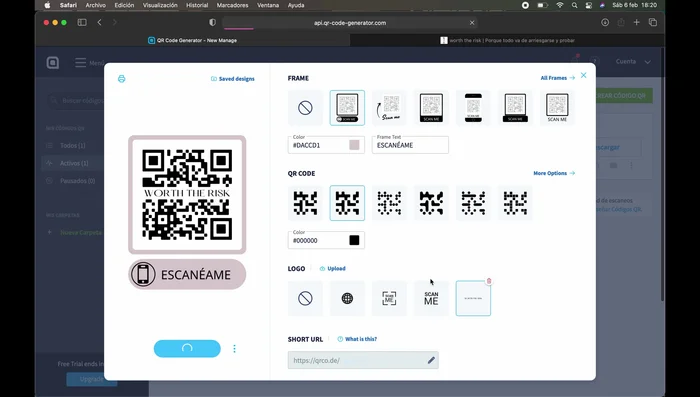
Task: Expand the Cuenta dropdown
Action: [633, 62]
